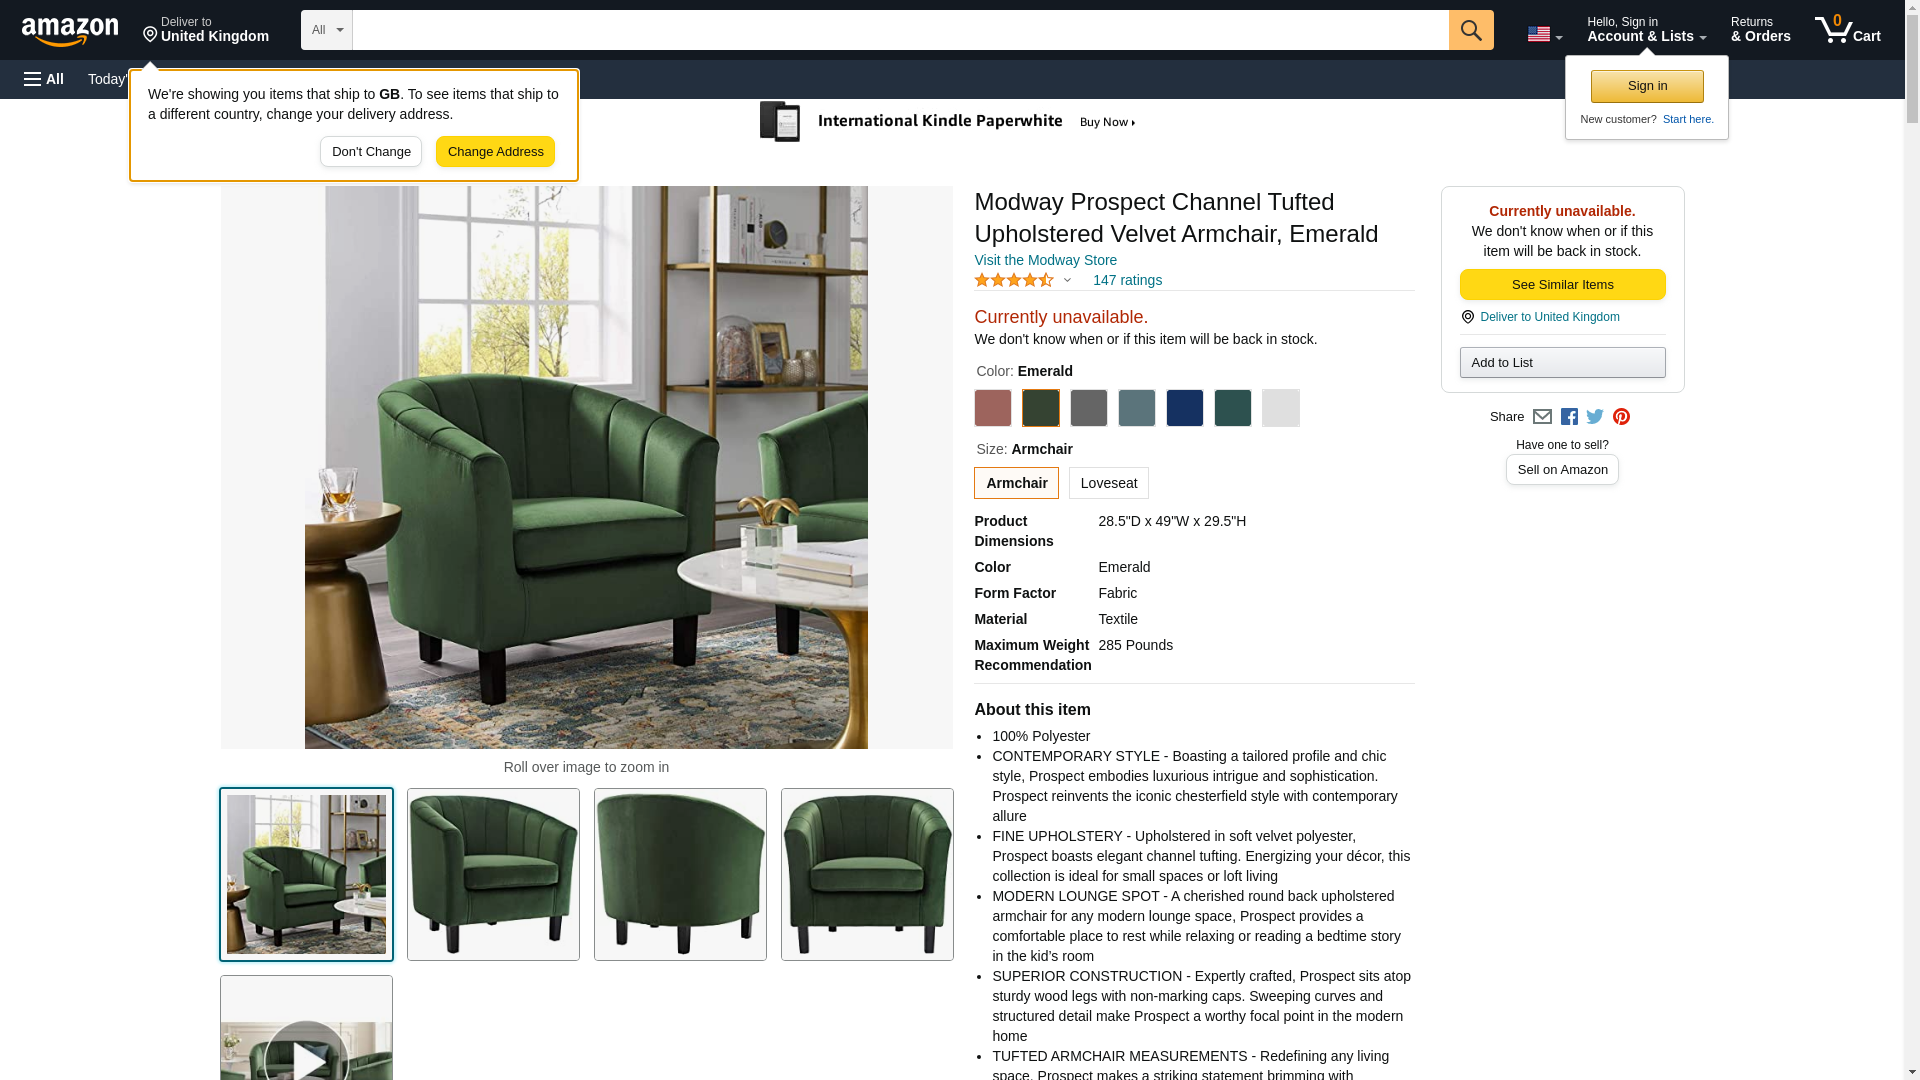Select the Loveseat size option
Screen dimensions: 1920x1080
1108,483
